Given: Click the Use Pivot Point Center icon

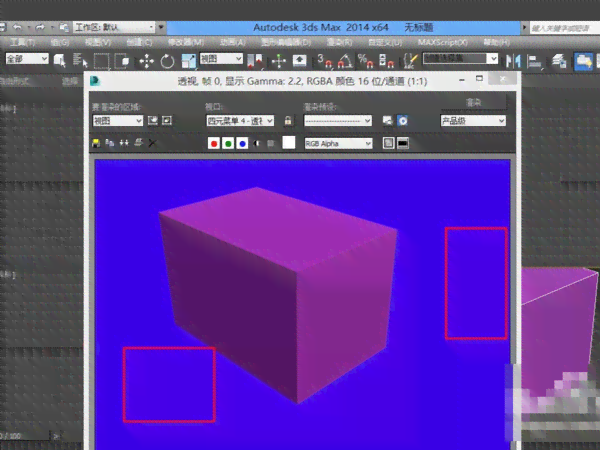Looking at the screenshot, I should [255, 61].
